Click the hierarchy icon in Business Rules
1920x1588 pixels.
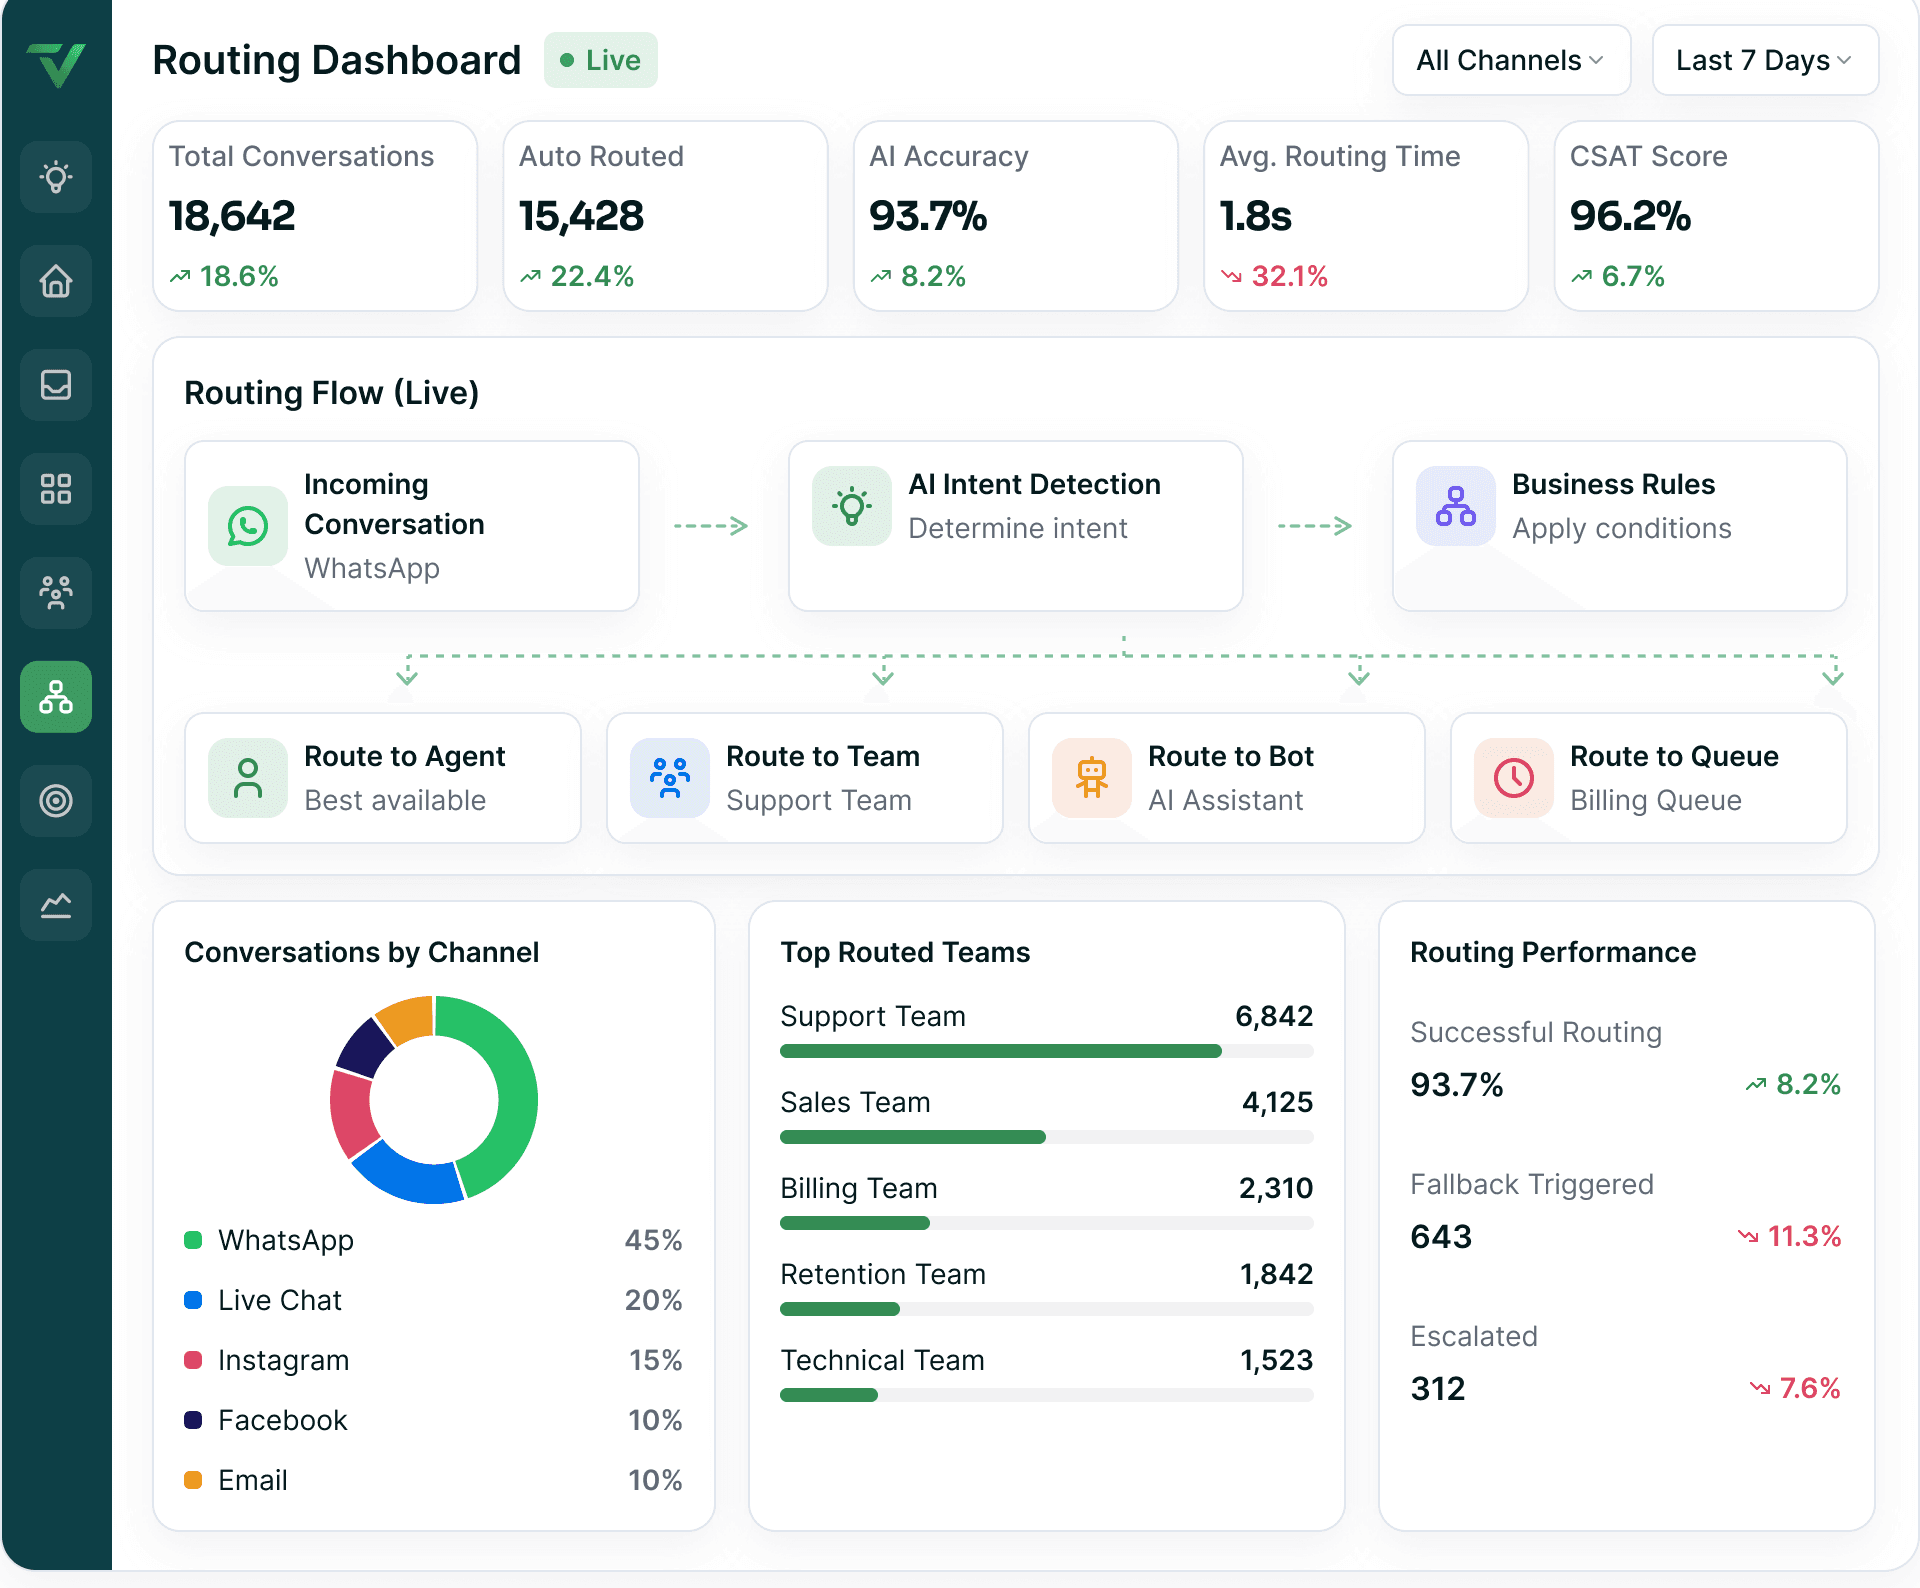click(1456, 506)
